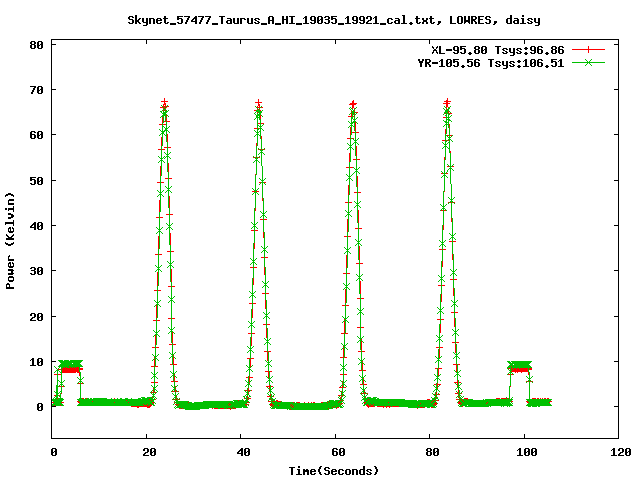Click the Power (Kelvin) y-axis label
The height and width of the screenshot is (480, 640).
point(10,241)
